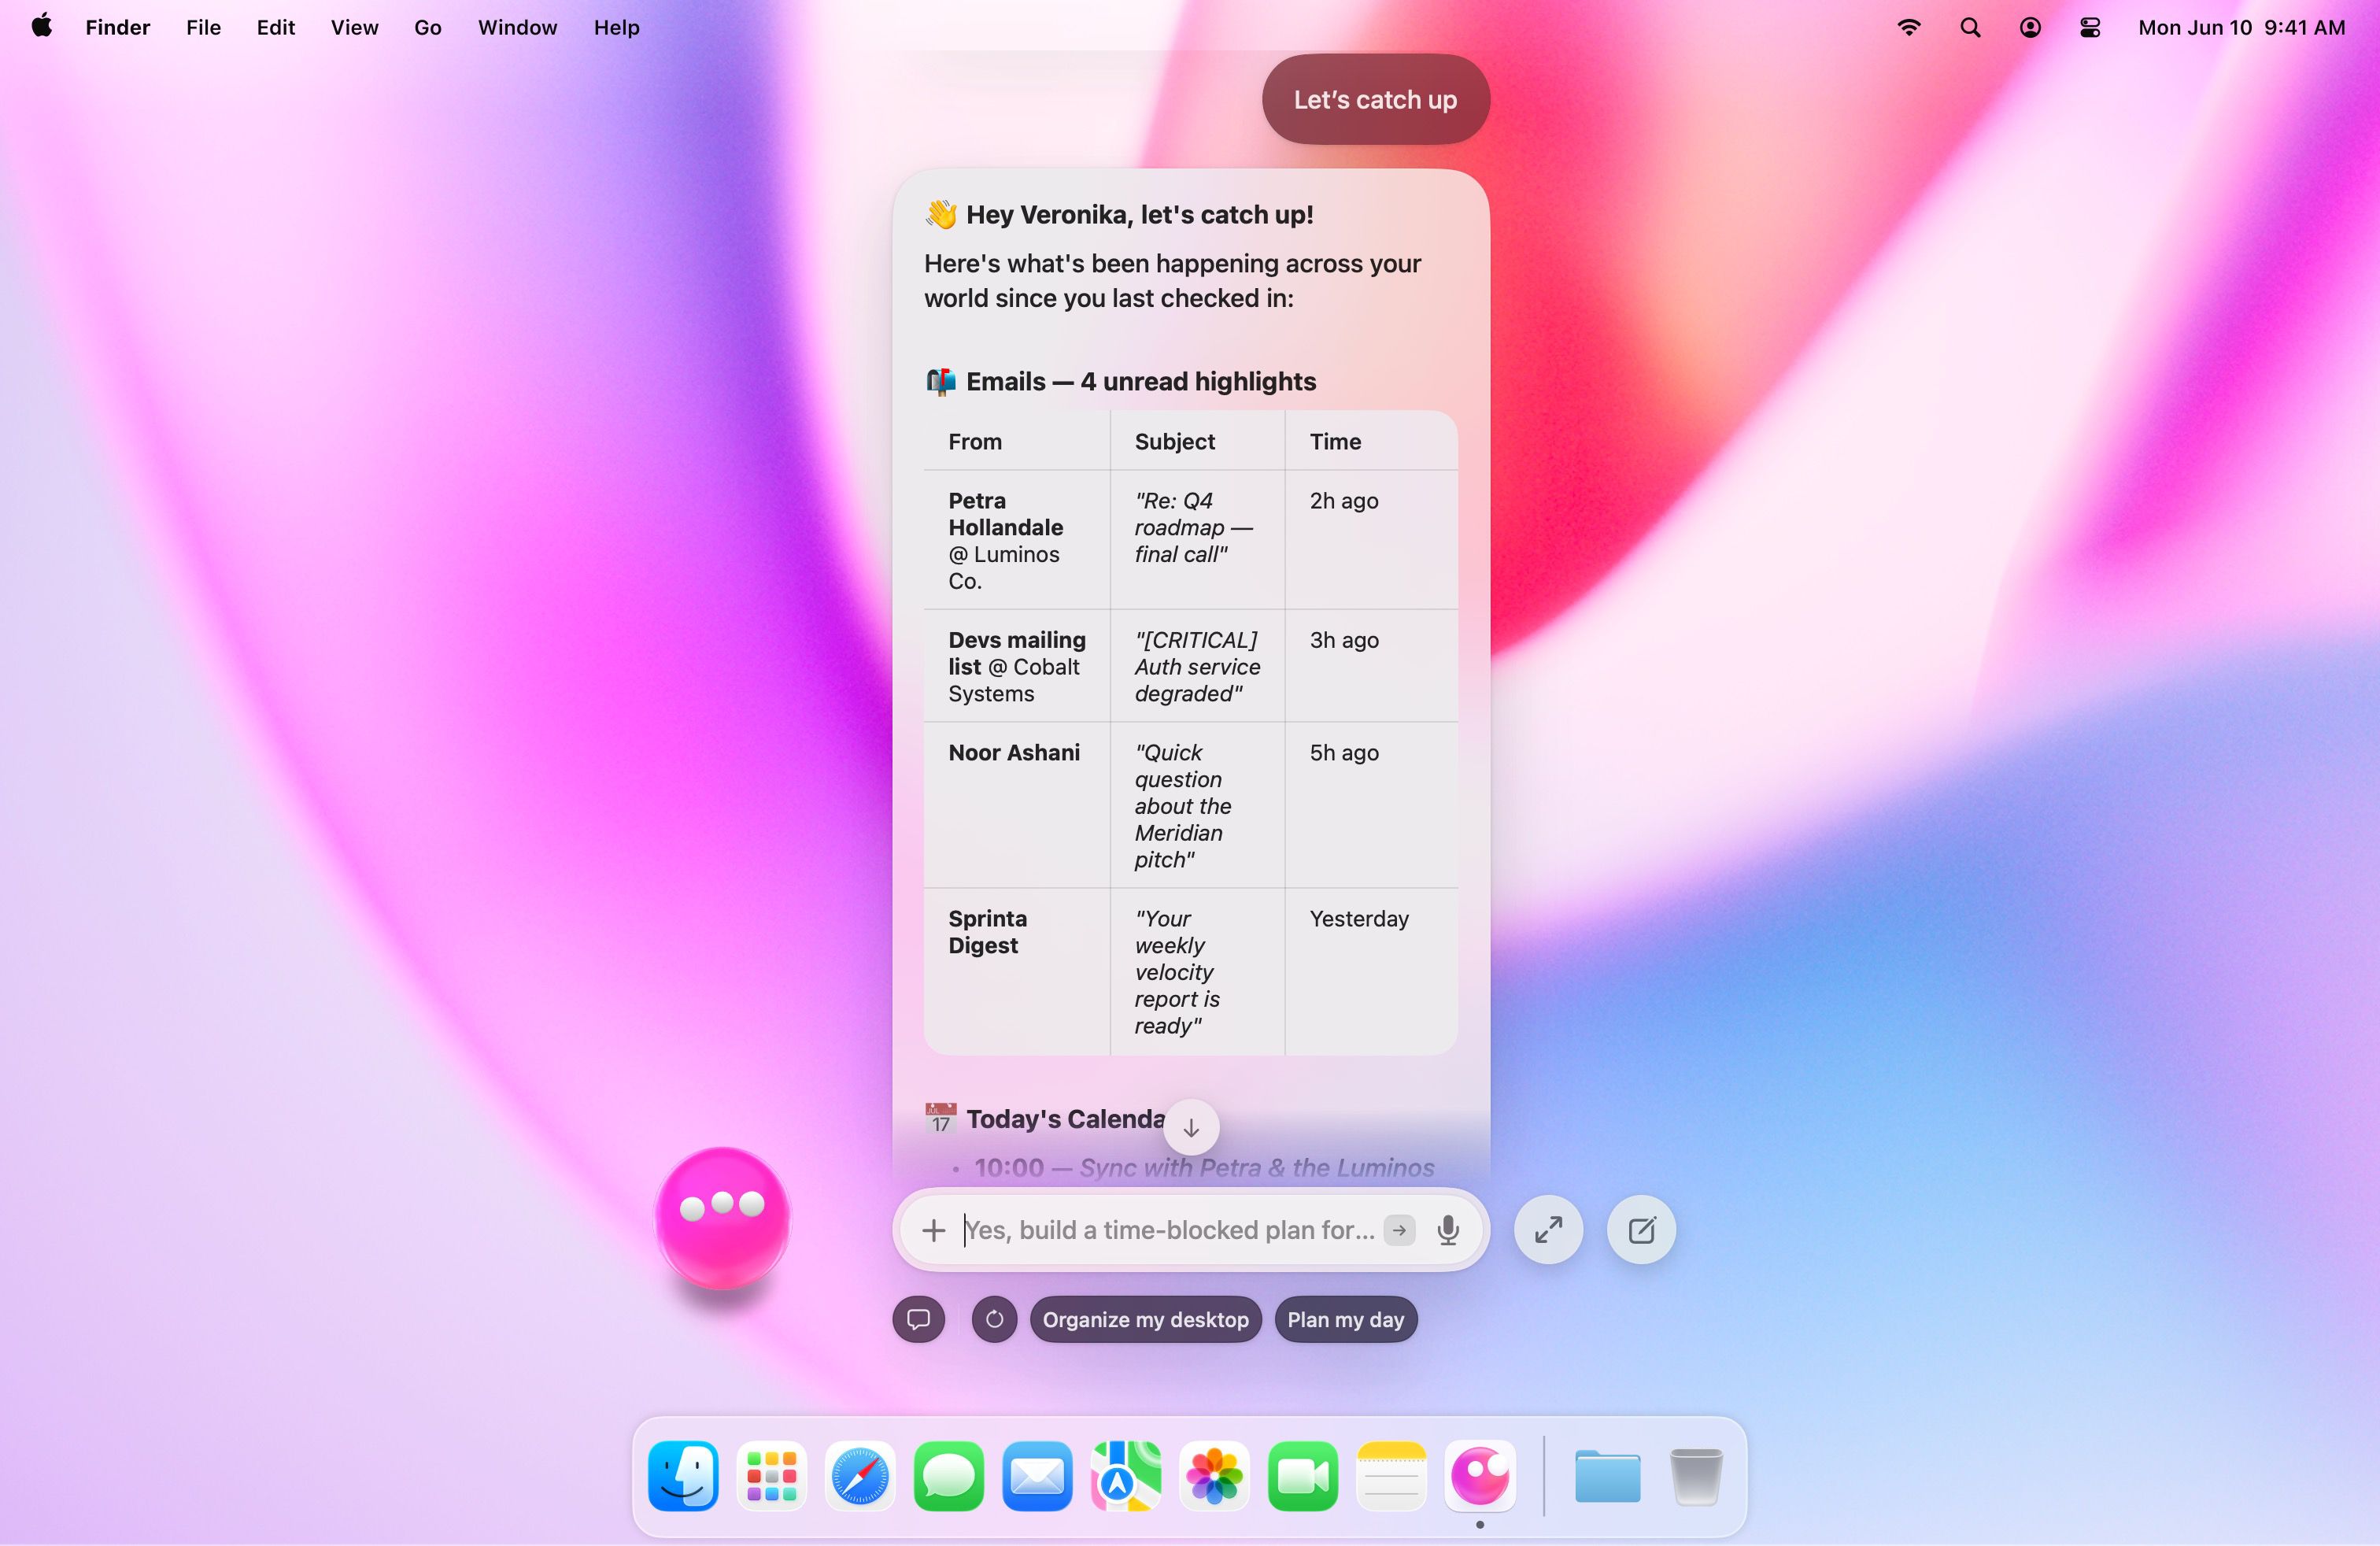Open Spotlight search in the menu bar
This screenshot has width=2380, height=1546.
1970,28
